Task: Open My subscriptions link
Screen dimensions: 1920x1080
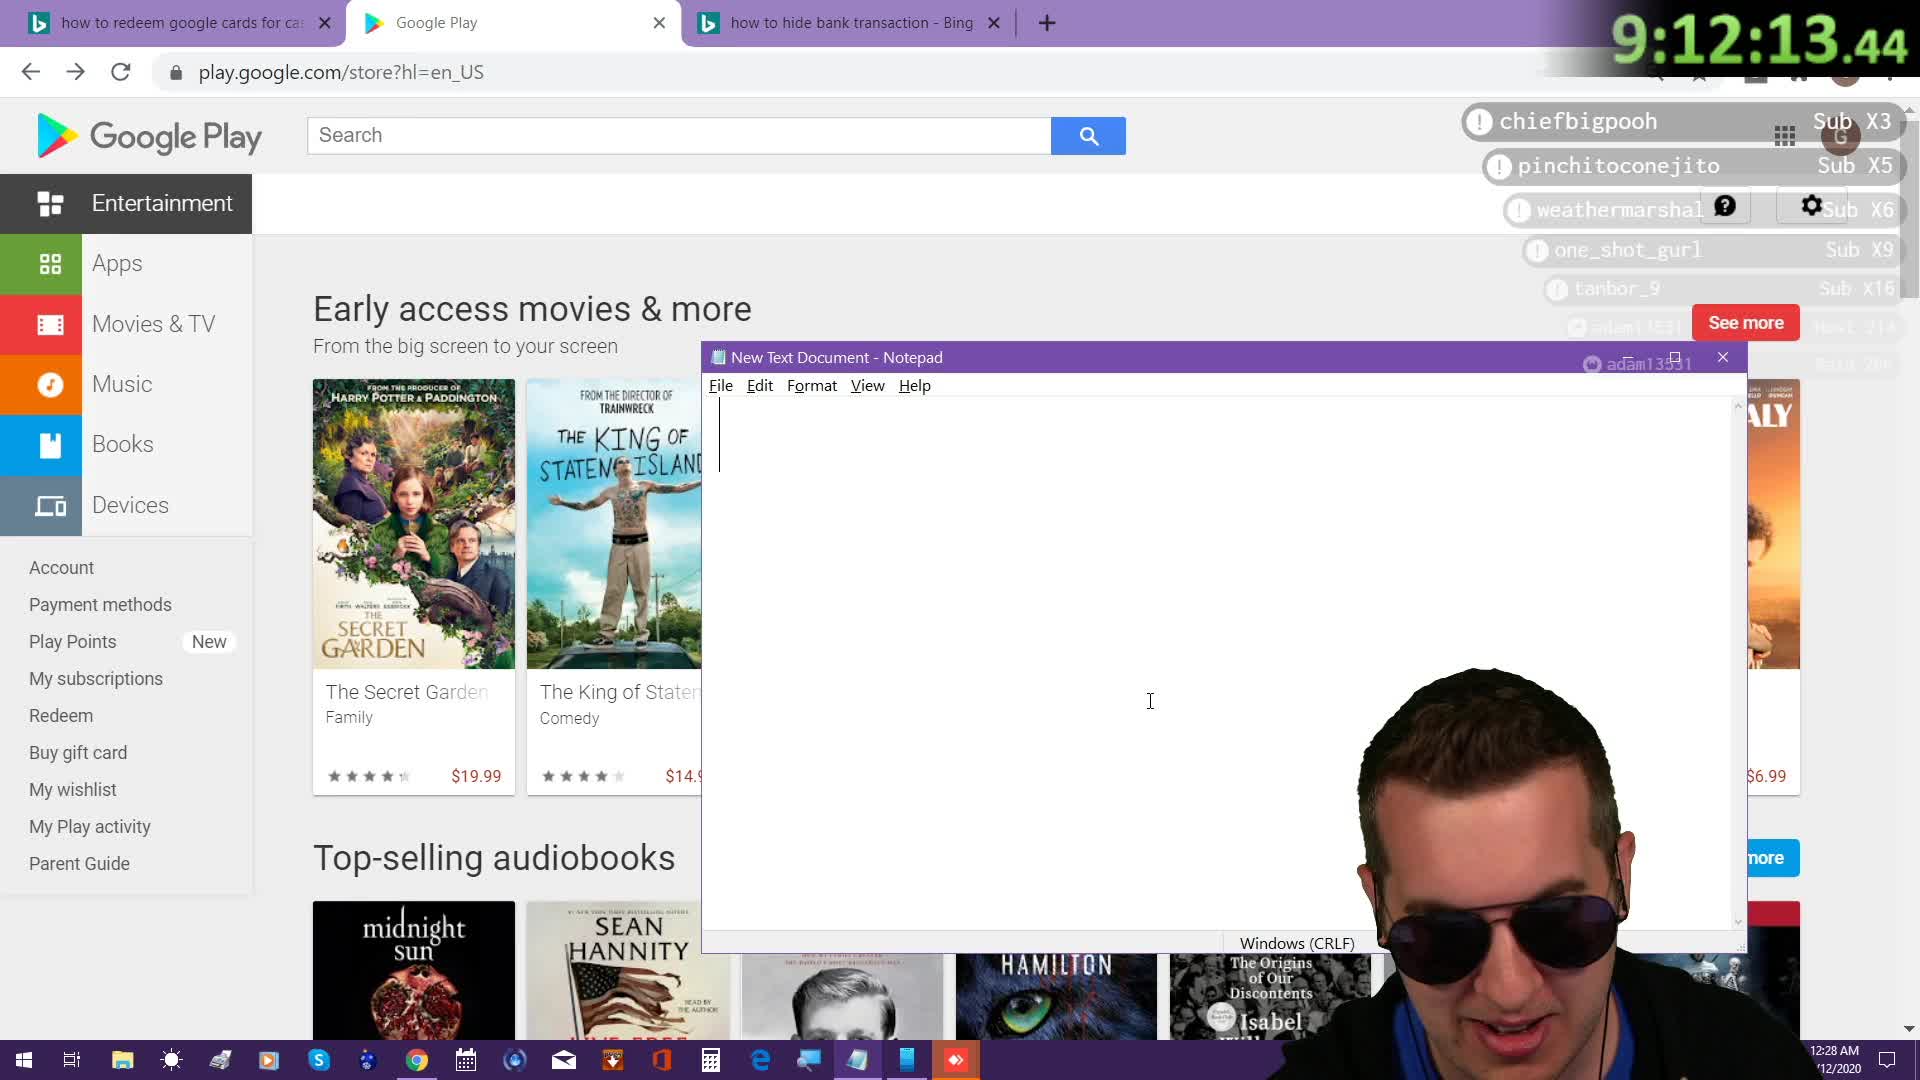Action: click(x=96, y=679)
